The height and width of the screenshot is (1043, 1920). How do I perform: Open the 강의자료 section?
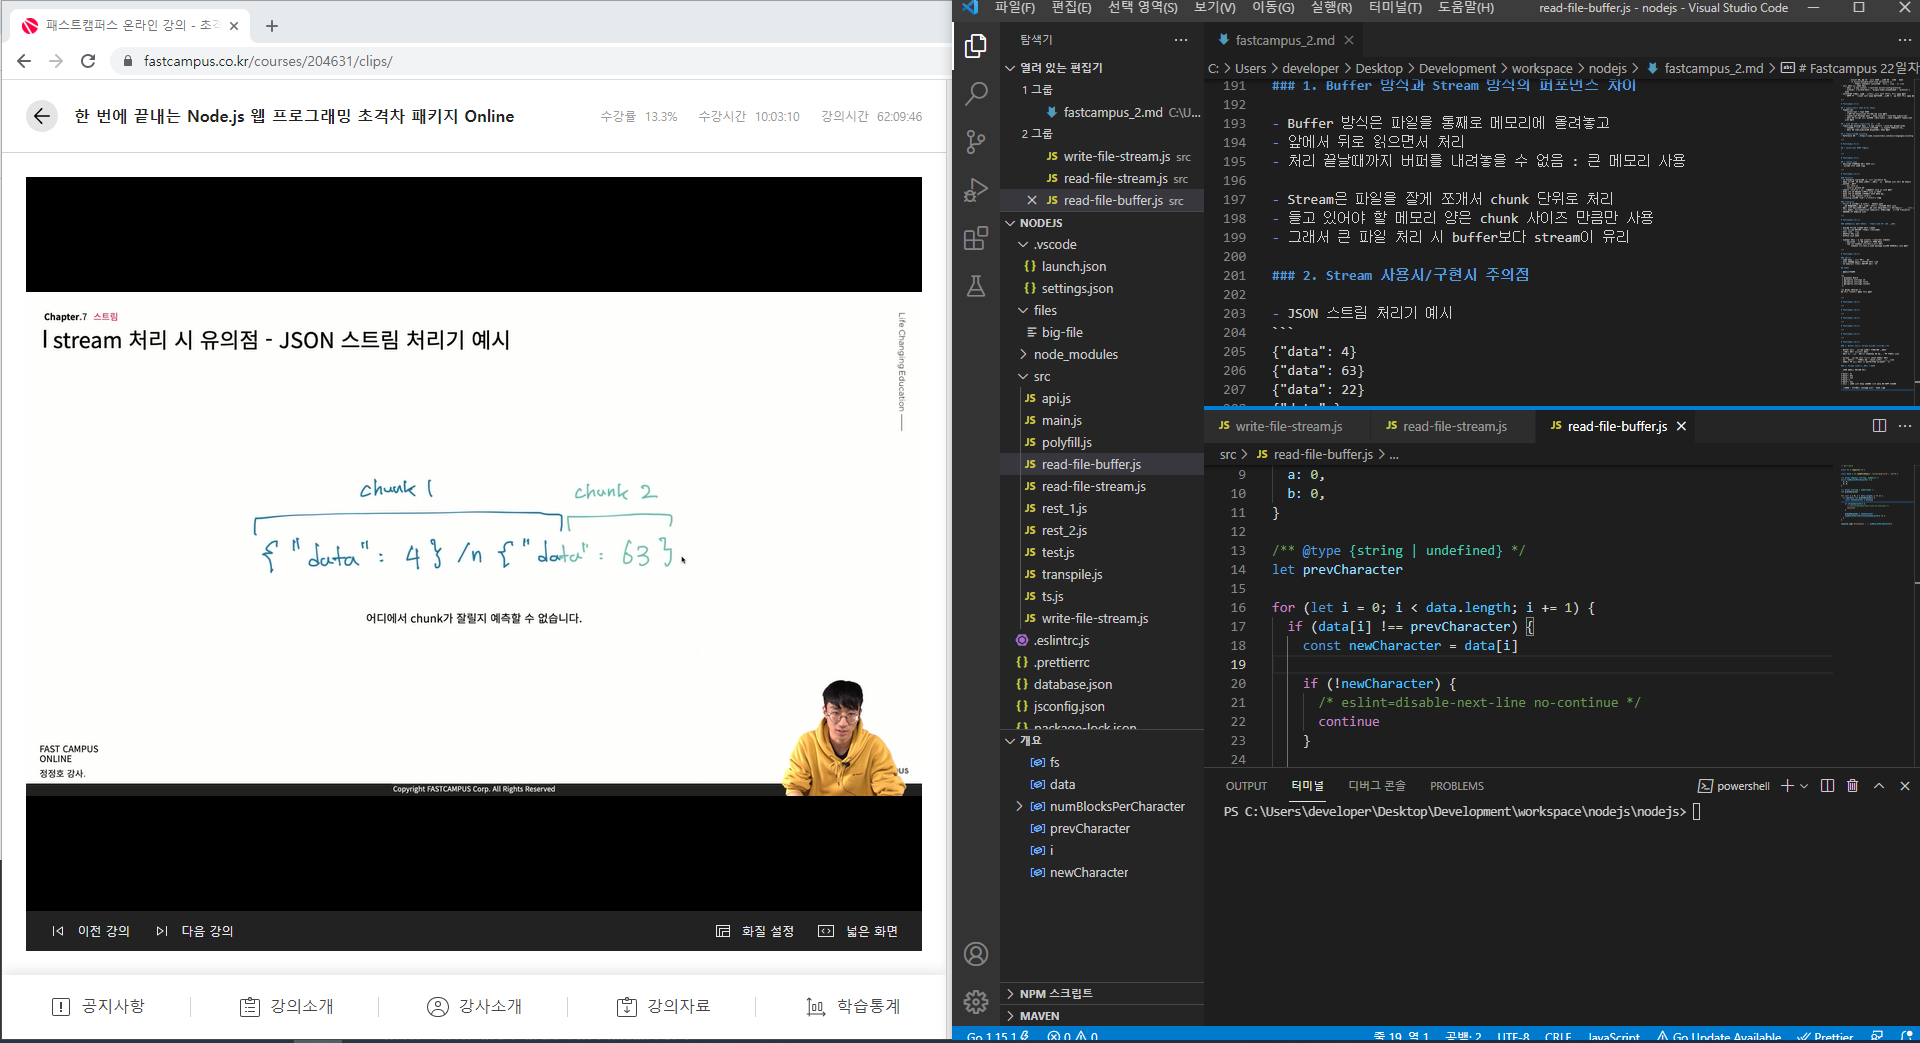point(664,1006)
